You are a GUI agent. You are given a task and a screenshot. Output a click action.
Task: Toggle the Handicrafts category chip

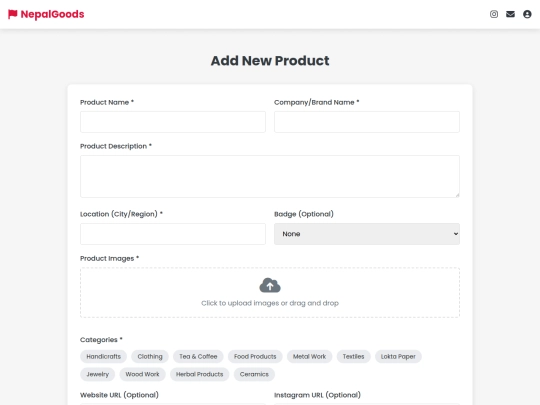click(104, 356)
